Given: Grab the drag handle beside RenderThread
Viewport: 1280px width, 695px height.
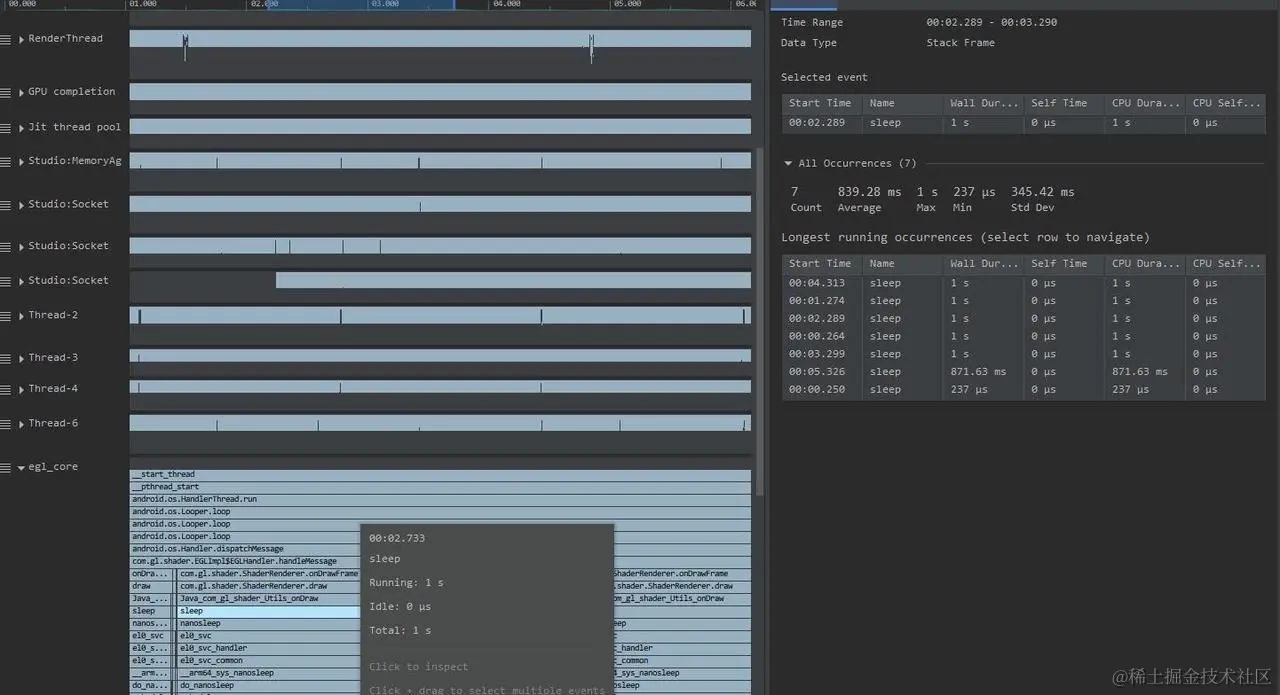Looking at the screenshot, I should coord(6,39).
